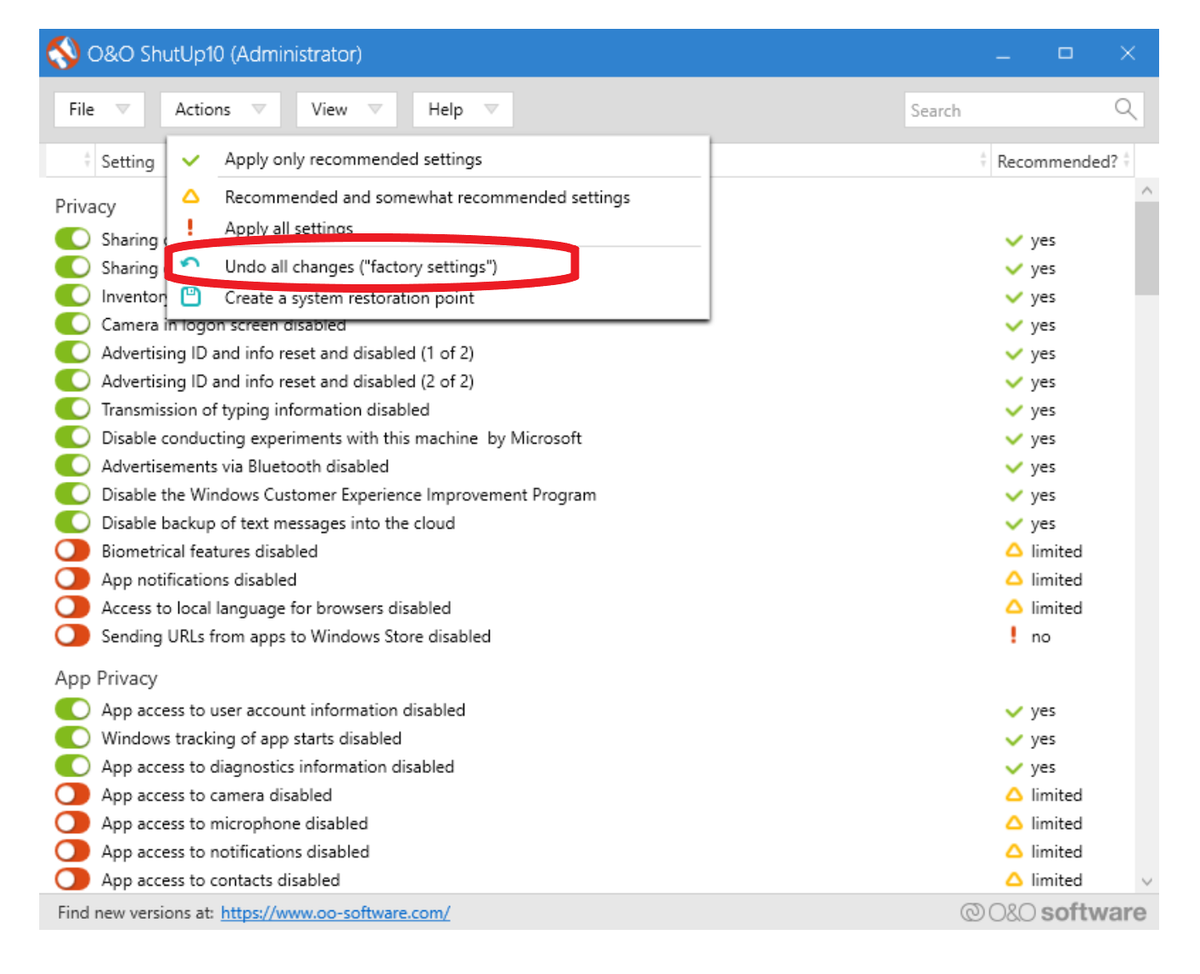
Task: Open the Help dropdown menu
Action: [x=462, y=109]
